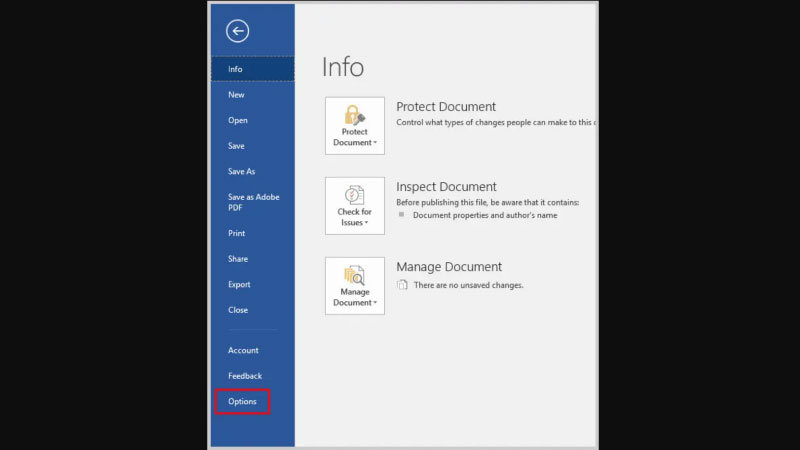The image size is (800, 450).
Task: Open the Print page
Action: pyautogui.click(x=236, y=234)
